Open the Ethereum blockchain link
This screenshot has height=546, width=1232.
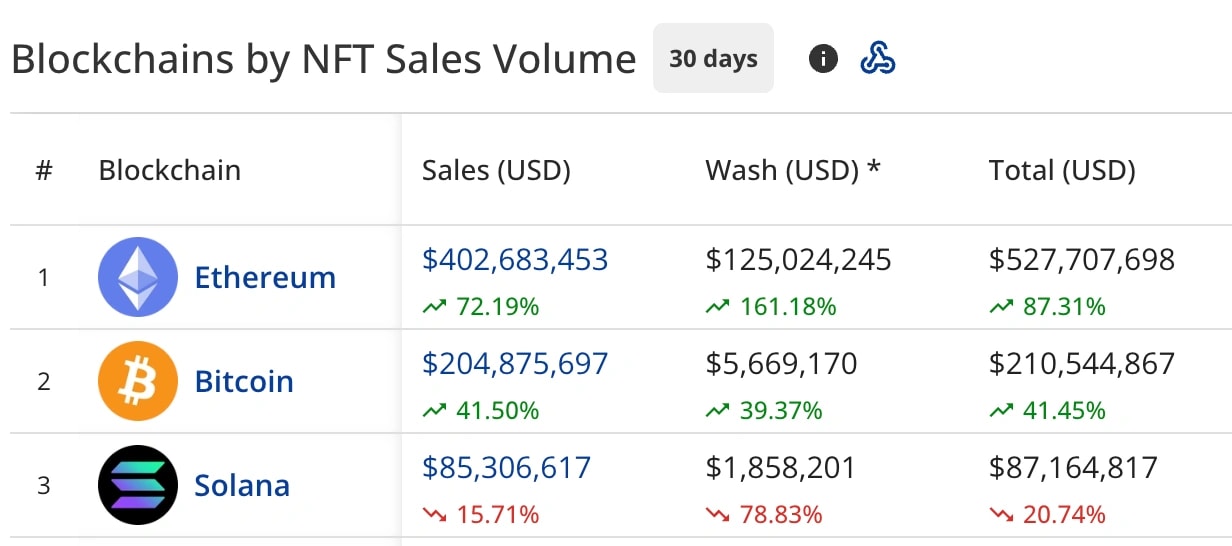pos(265,277)
